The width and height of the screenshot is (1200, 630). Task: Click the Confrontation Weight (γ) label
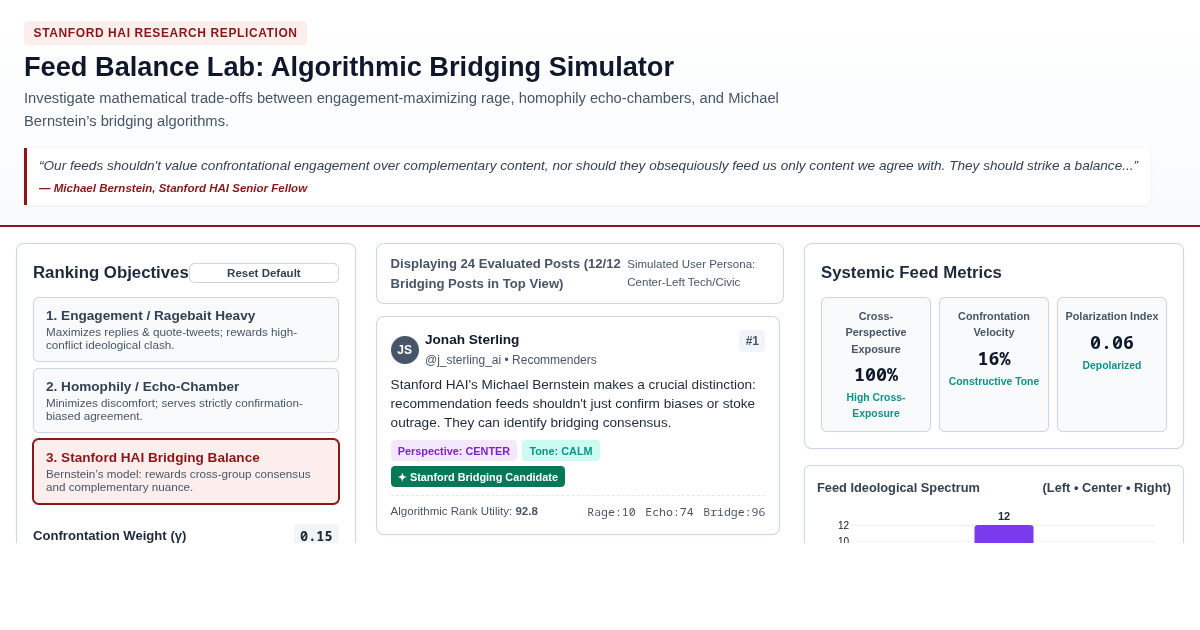point(110,536)
